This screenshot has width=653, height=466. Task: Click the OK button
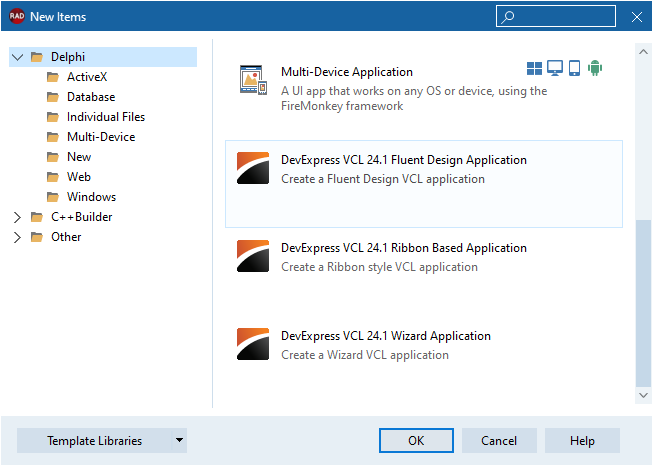coord(416,440)
